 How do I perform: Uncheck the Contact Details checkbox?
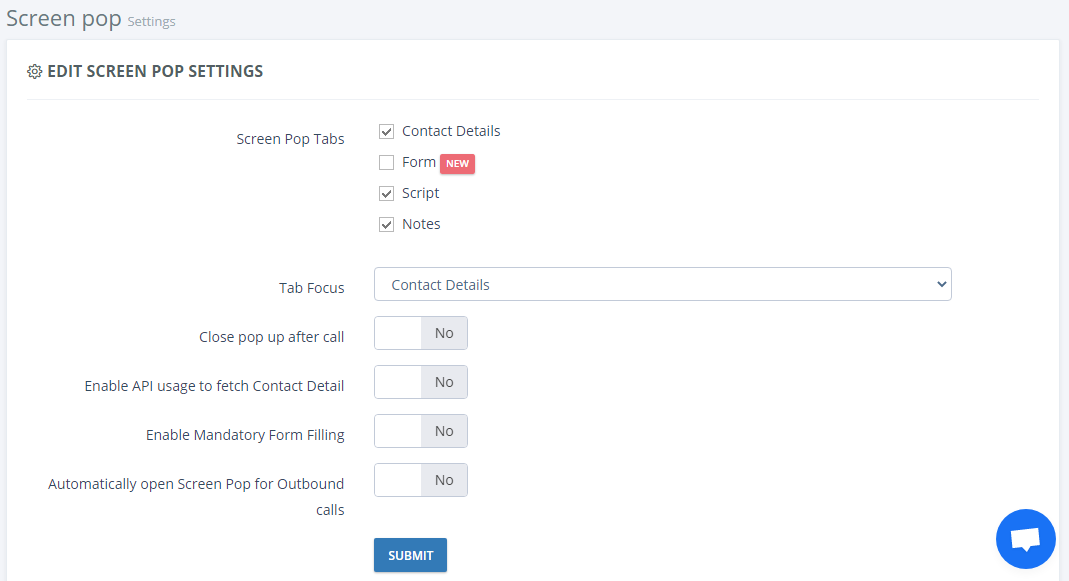tap(387, 132)
